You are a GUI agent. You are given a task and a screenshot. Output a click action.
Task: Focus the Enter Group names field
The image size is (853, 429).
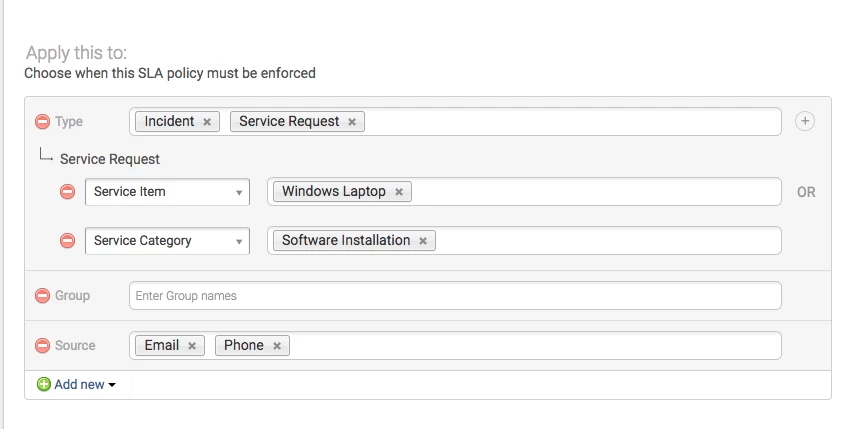point(455,296)
